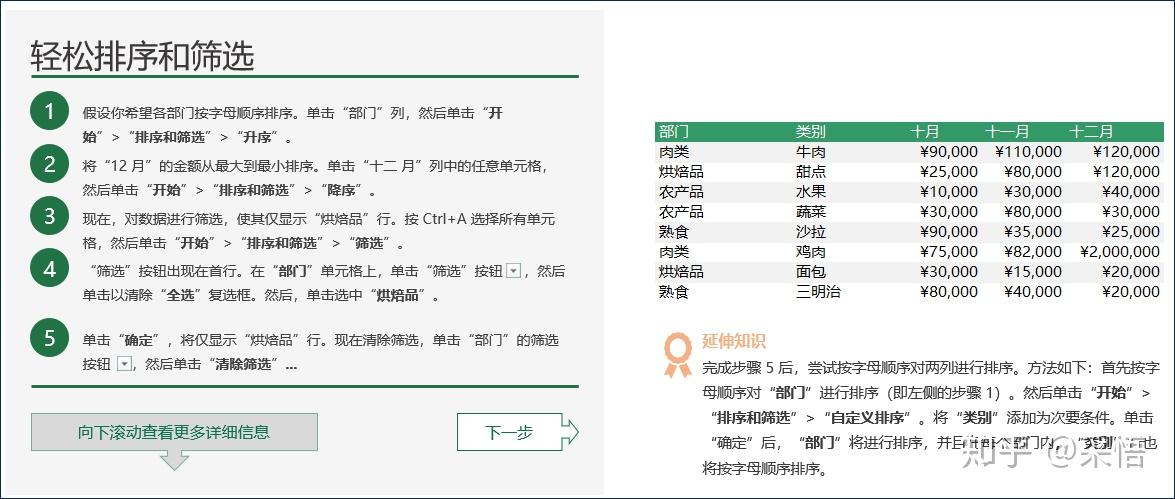
Task: Select the 十一月 column header
Action: [x=1007, y=131]
